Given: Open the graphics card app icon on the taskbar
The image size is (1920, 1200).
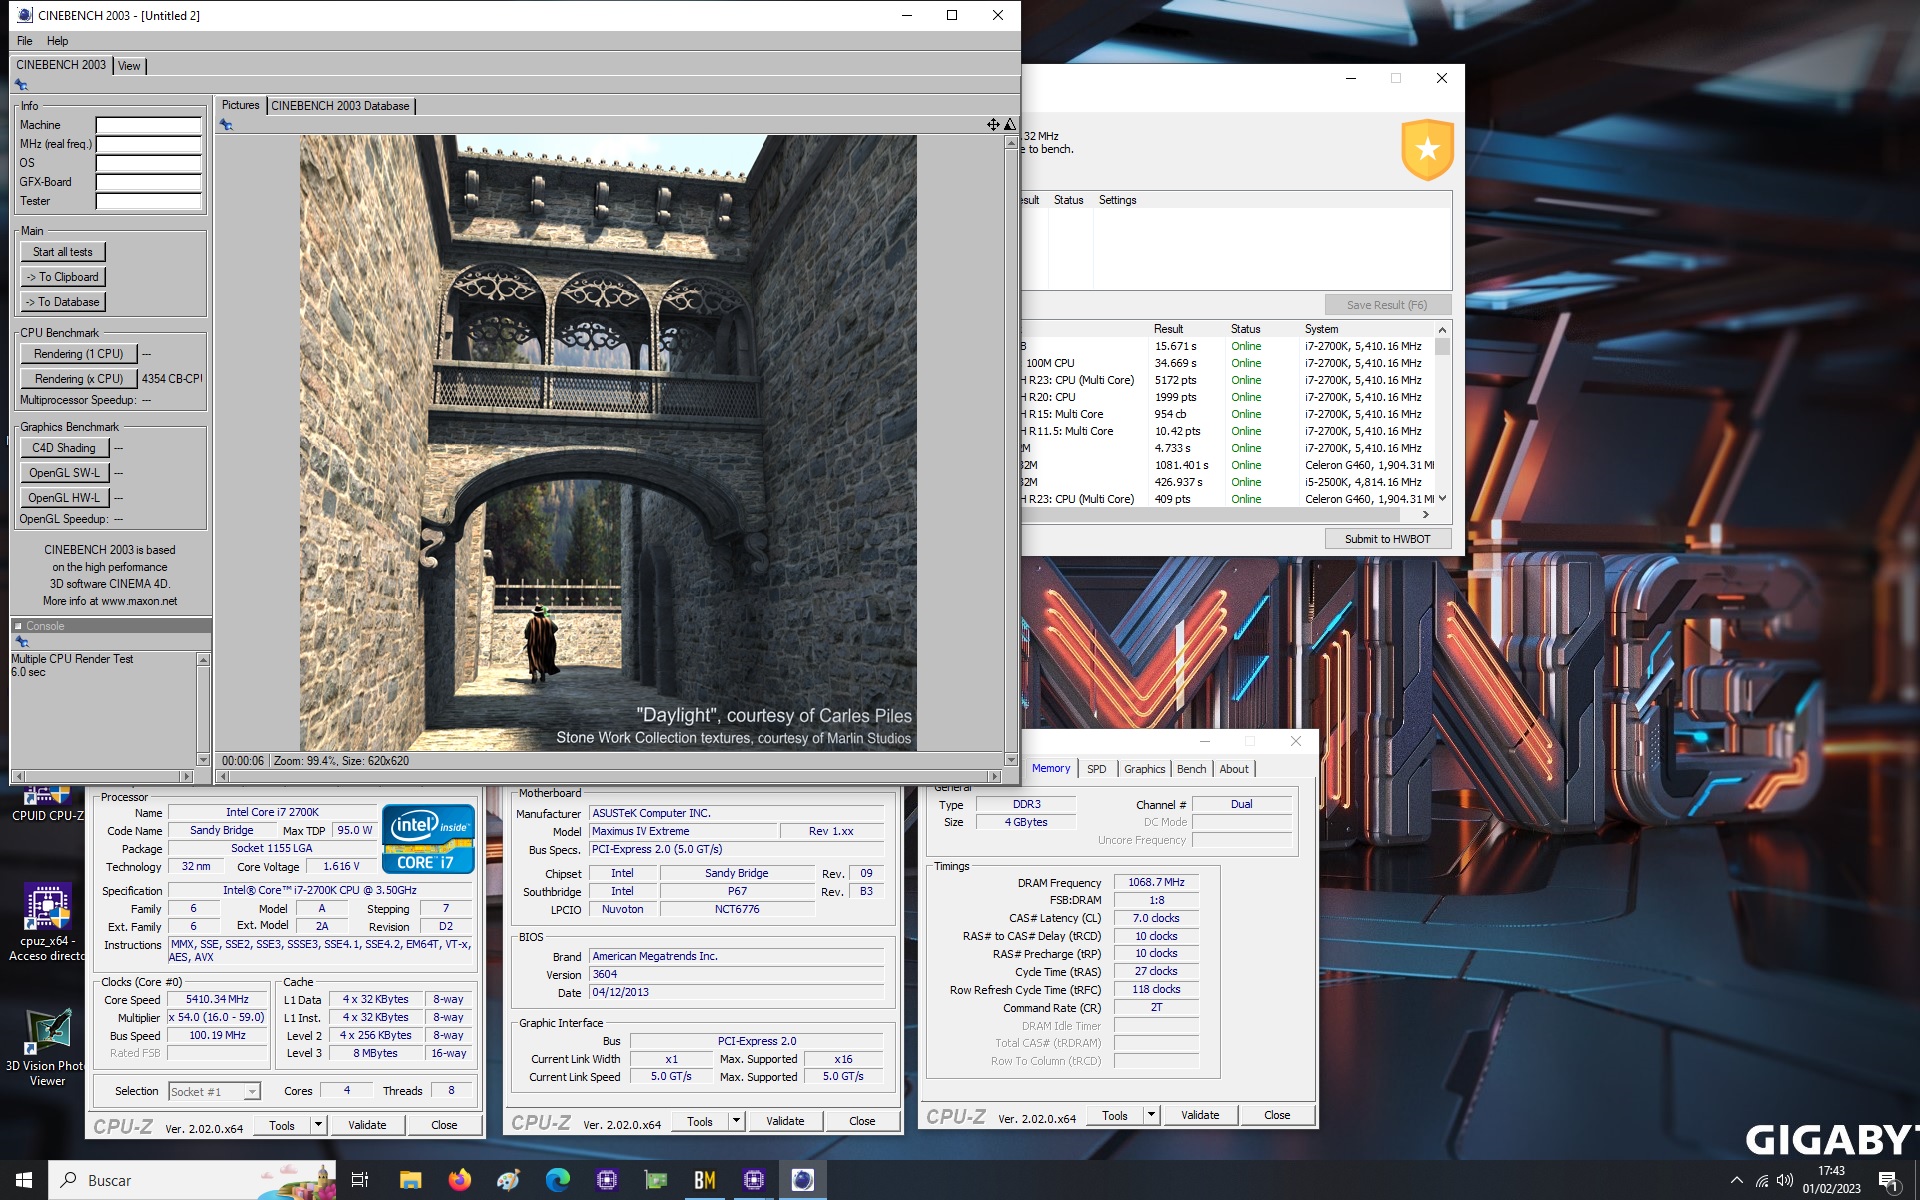Looking at the screenshot, I should [x=655, y=1180].
